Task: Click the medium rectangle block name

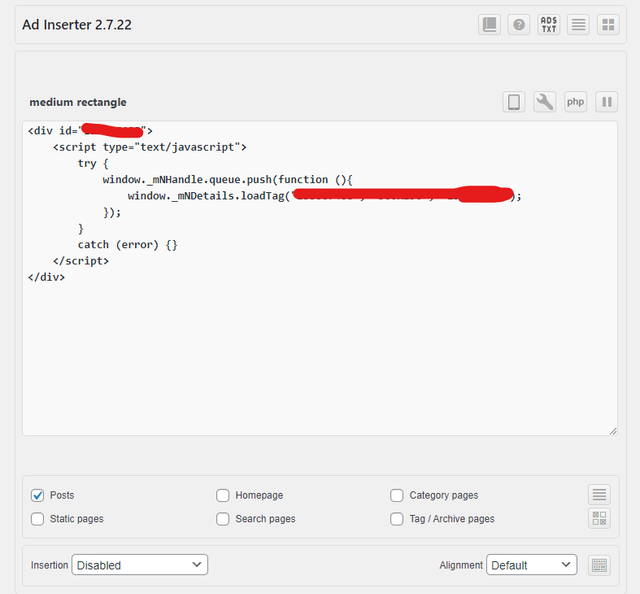Action: pos(78,102)
